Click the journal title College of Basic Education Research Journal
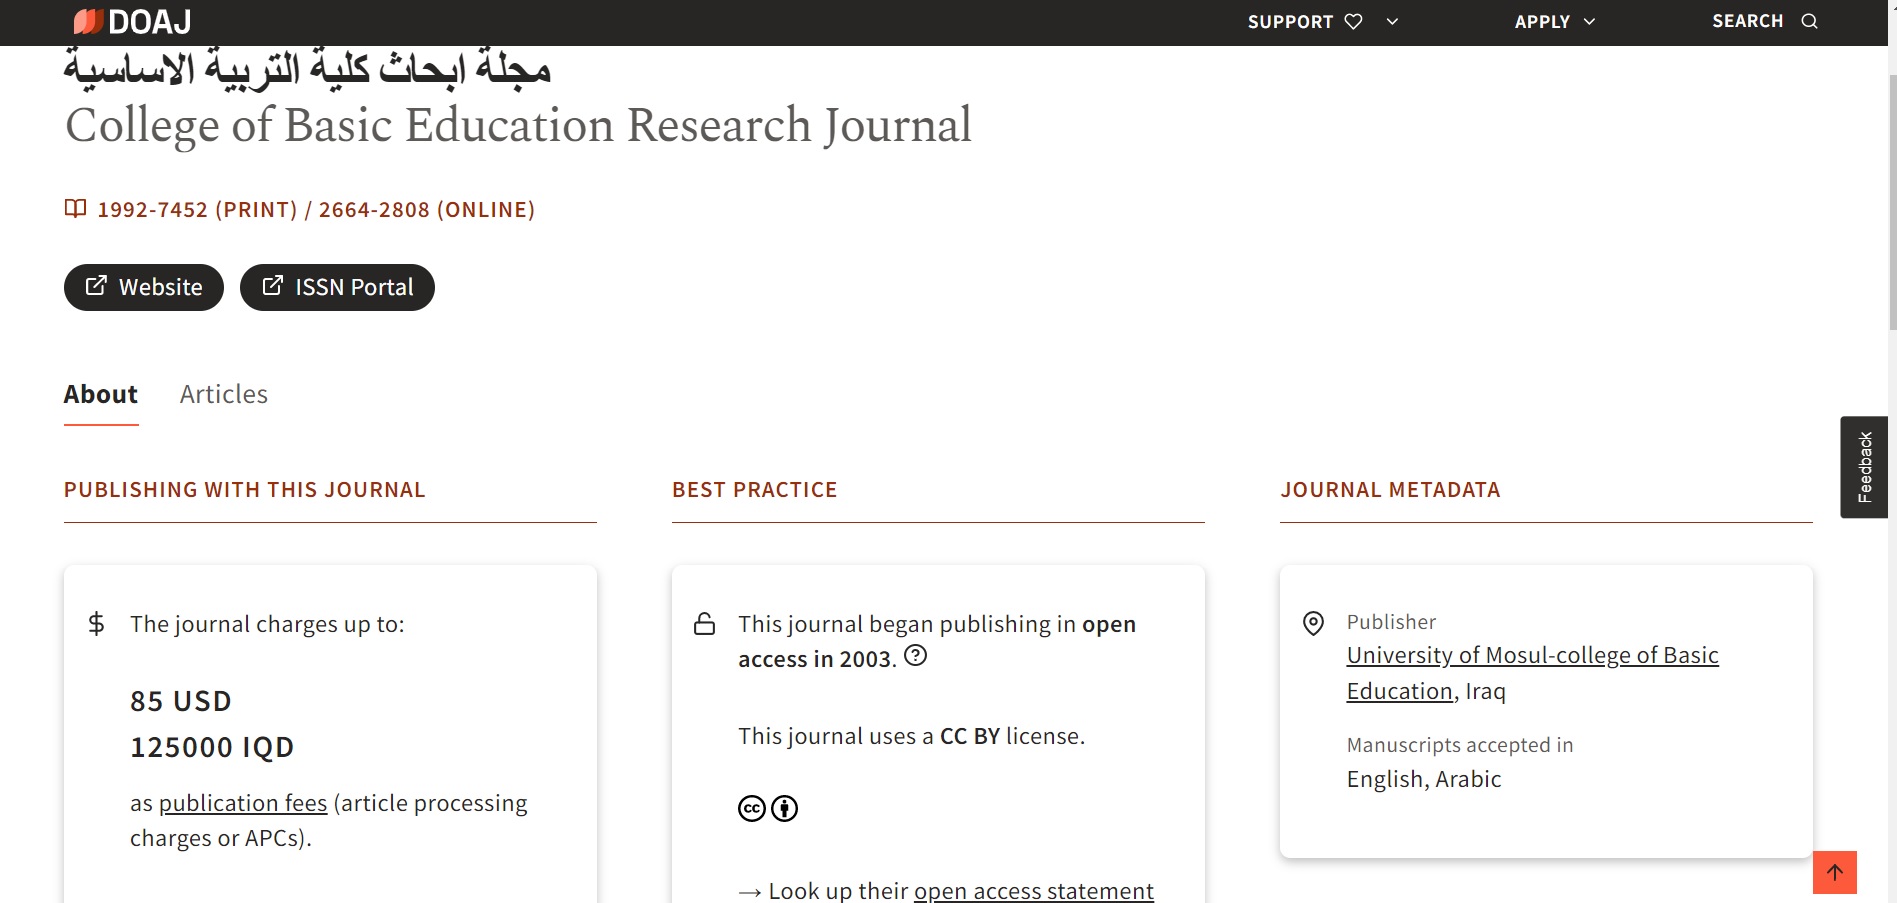Viewport: 1897px width, 903px height. click(x=518, y=125)
